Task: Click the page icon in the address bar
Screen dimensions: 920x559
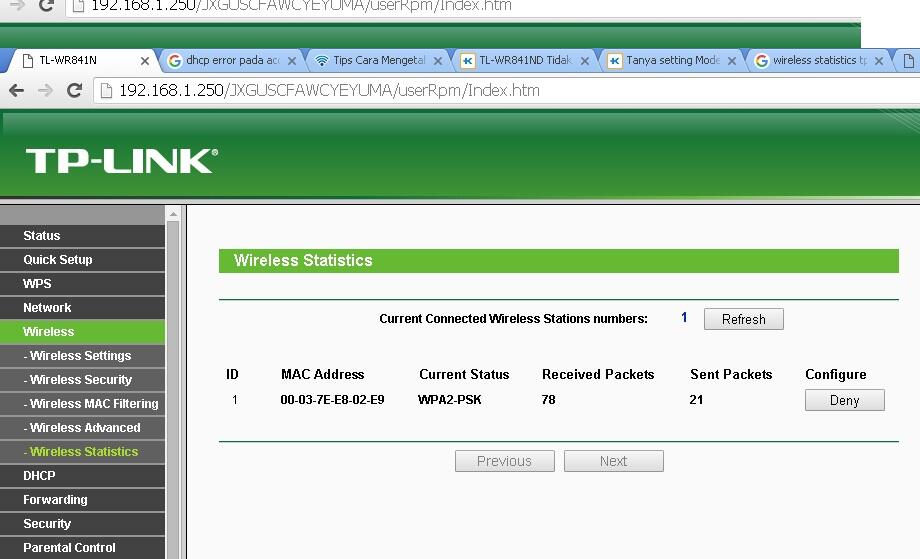Action: pyautogui.click(x=106, y=90)
